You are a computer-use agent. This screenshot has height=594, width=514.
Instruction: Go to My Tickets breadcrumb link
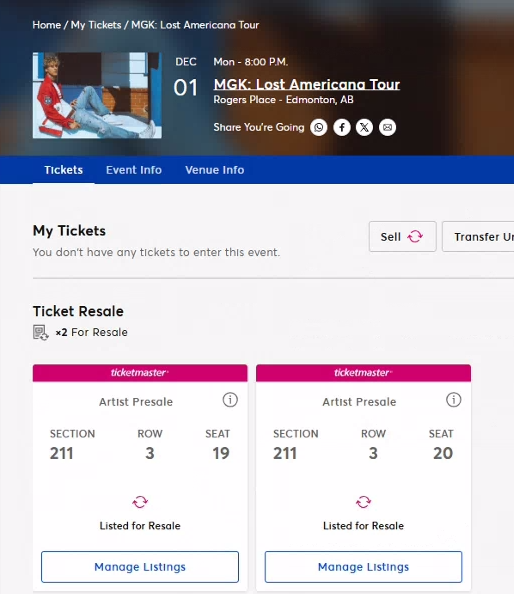coord(96,25)
